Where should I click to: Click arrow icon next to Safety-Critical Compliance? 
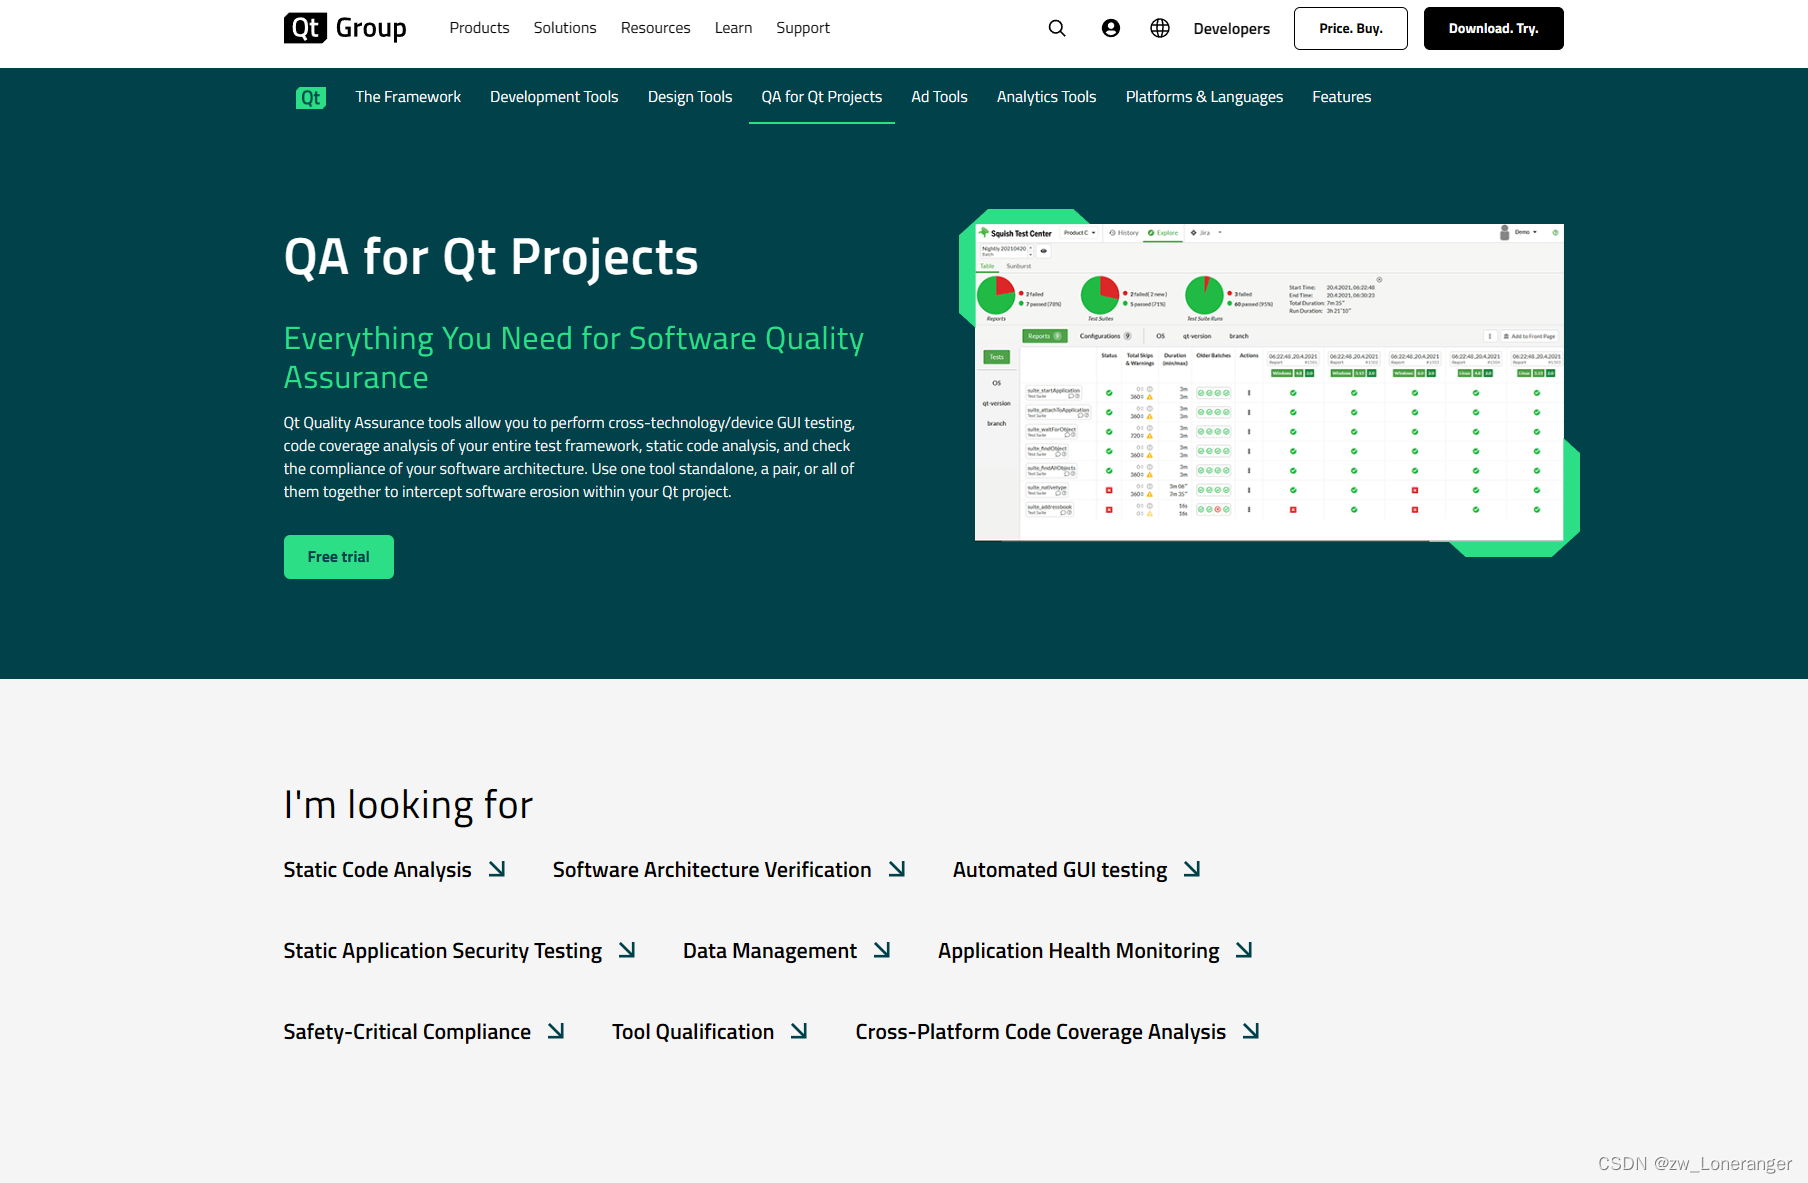(556, 1031)
